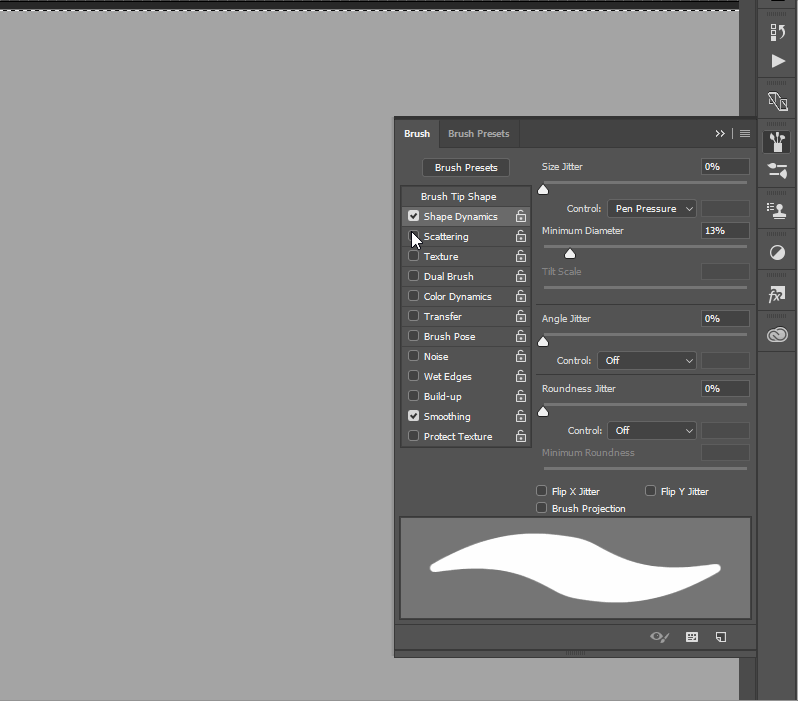Lock the Dual Brush settings

521,276
